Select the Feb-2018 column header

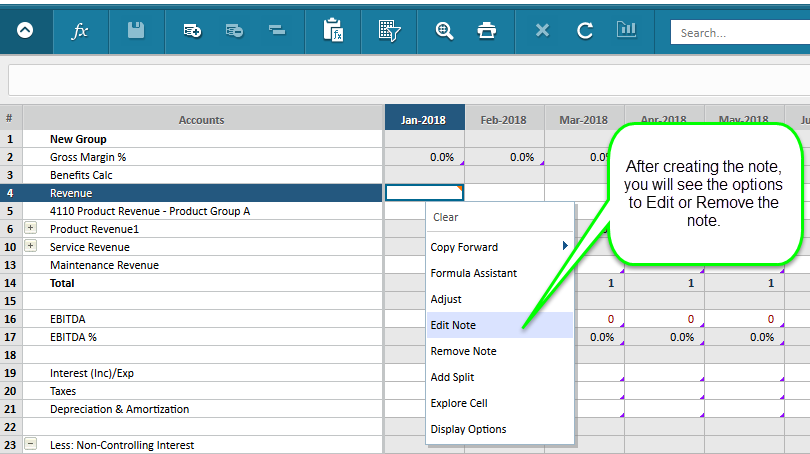coord(504,120)
